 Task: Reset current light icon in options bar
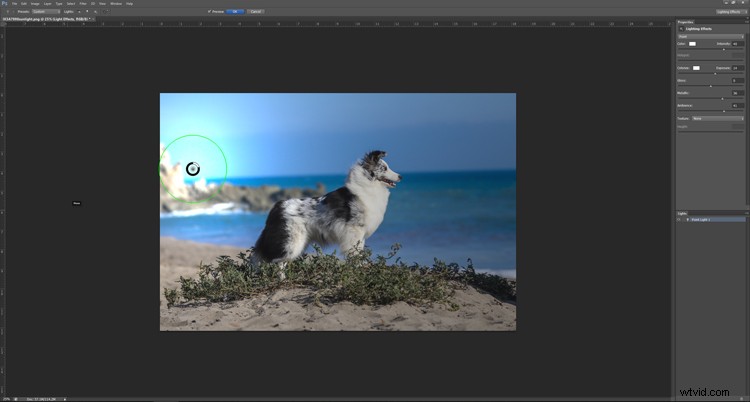(x=106, y=11)
